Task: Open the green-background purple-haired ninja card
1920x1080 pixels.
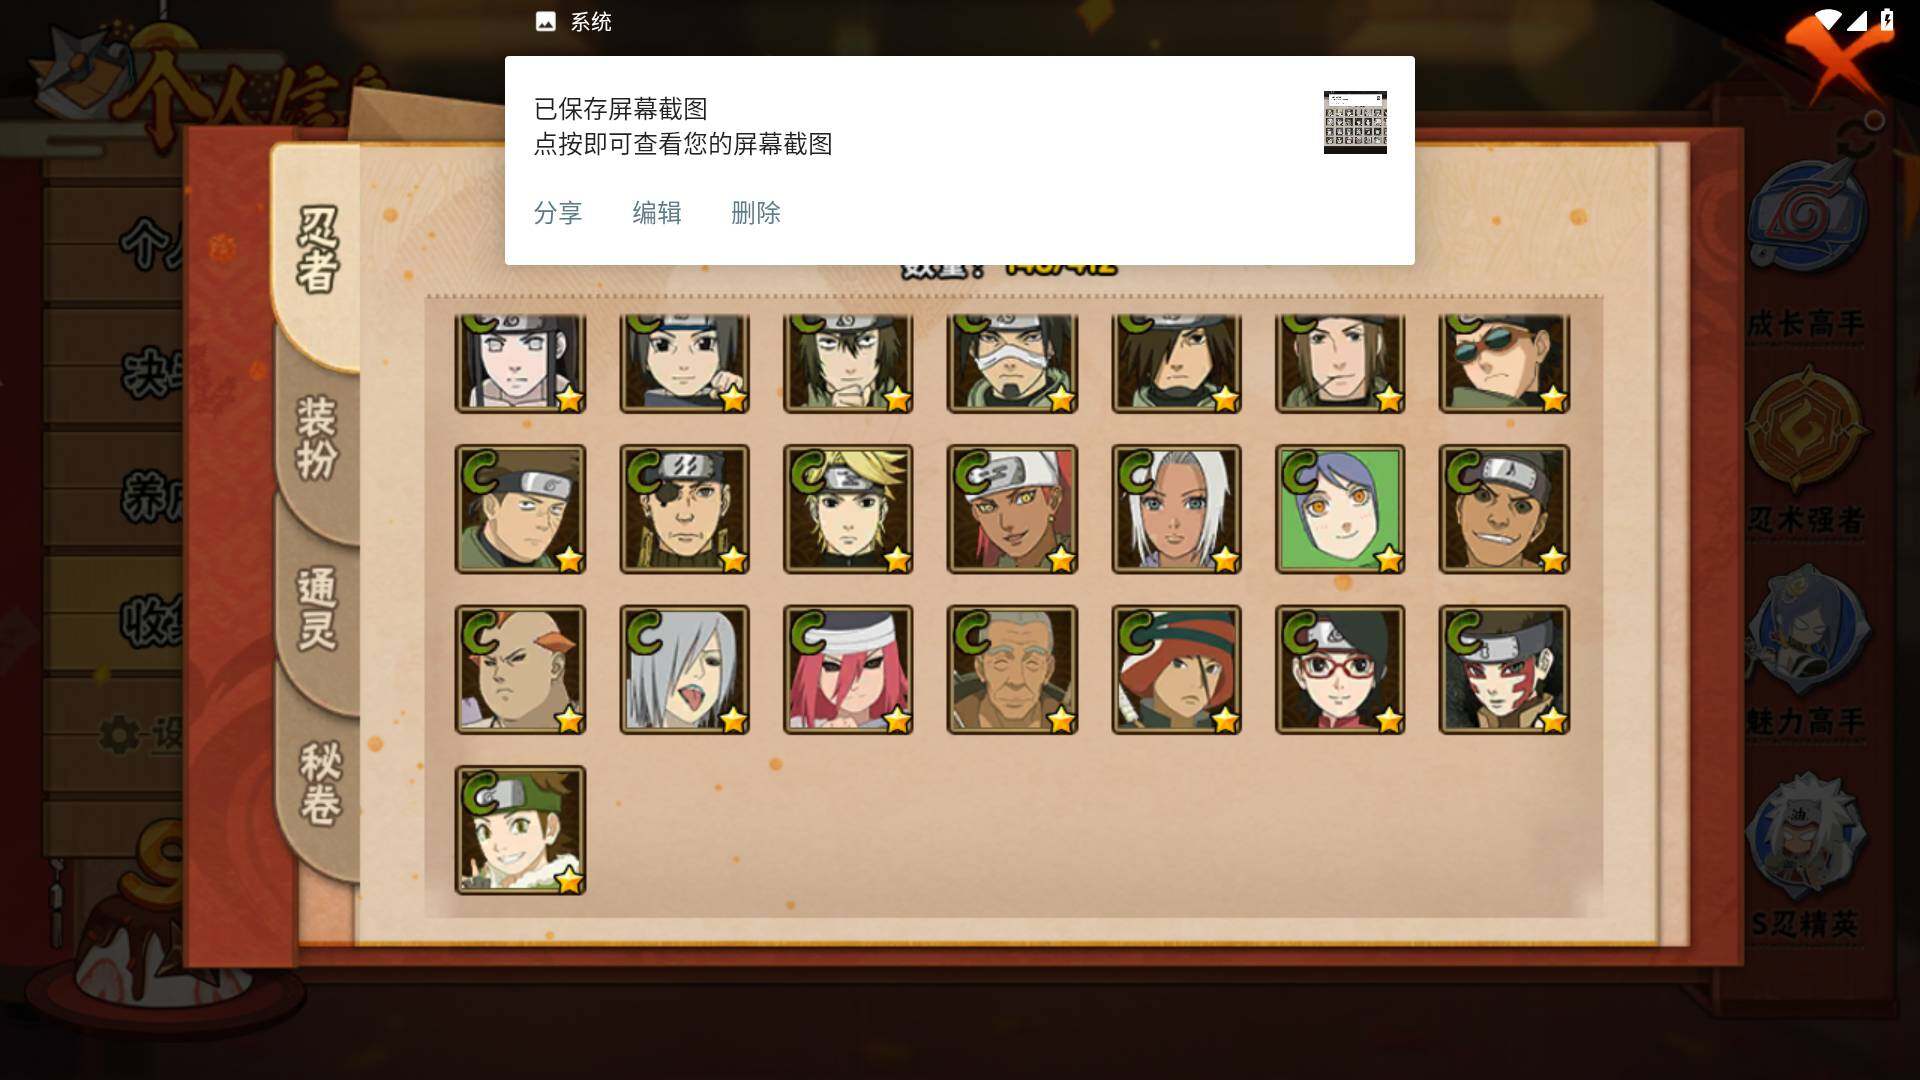Action: 1340,509
